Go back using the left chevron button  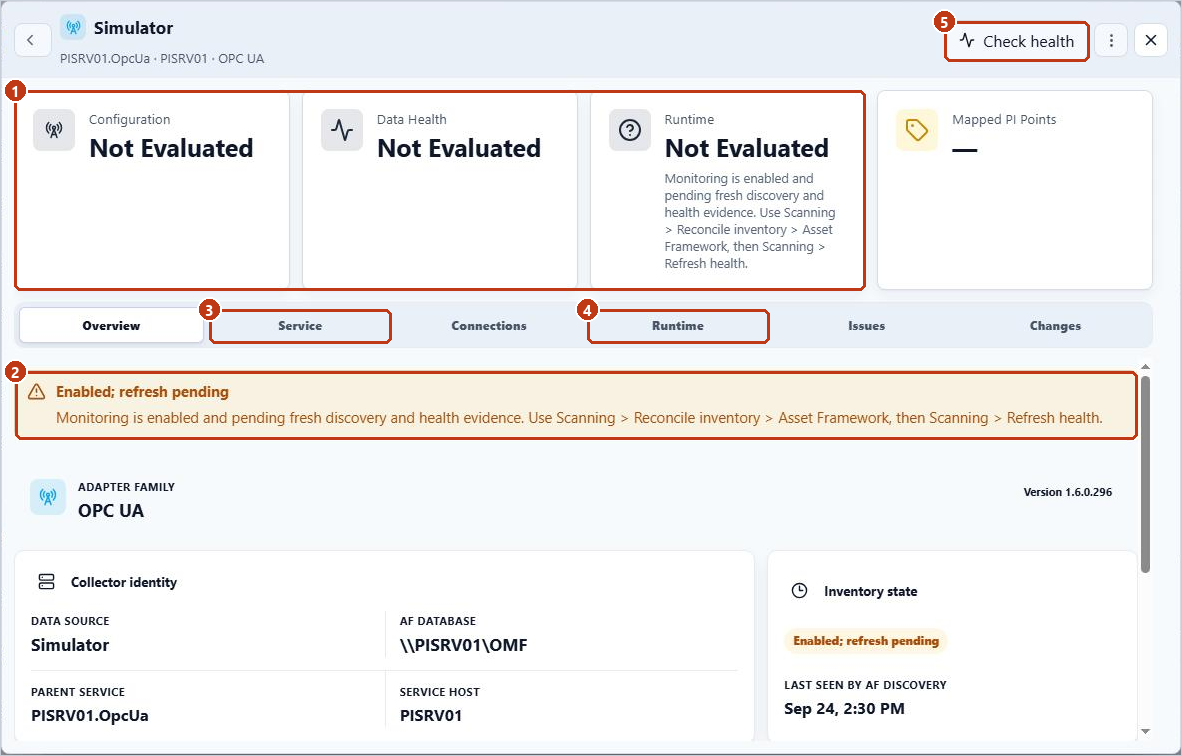[32, 41]
